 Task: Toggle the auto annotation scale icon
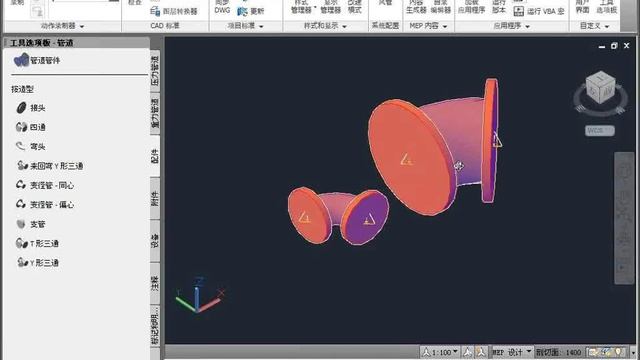point(481,352)
